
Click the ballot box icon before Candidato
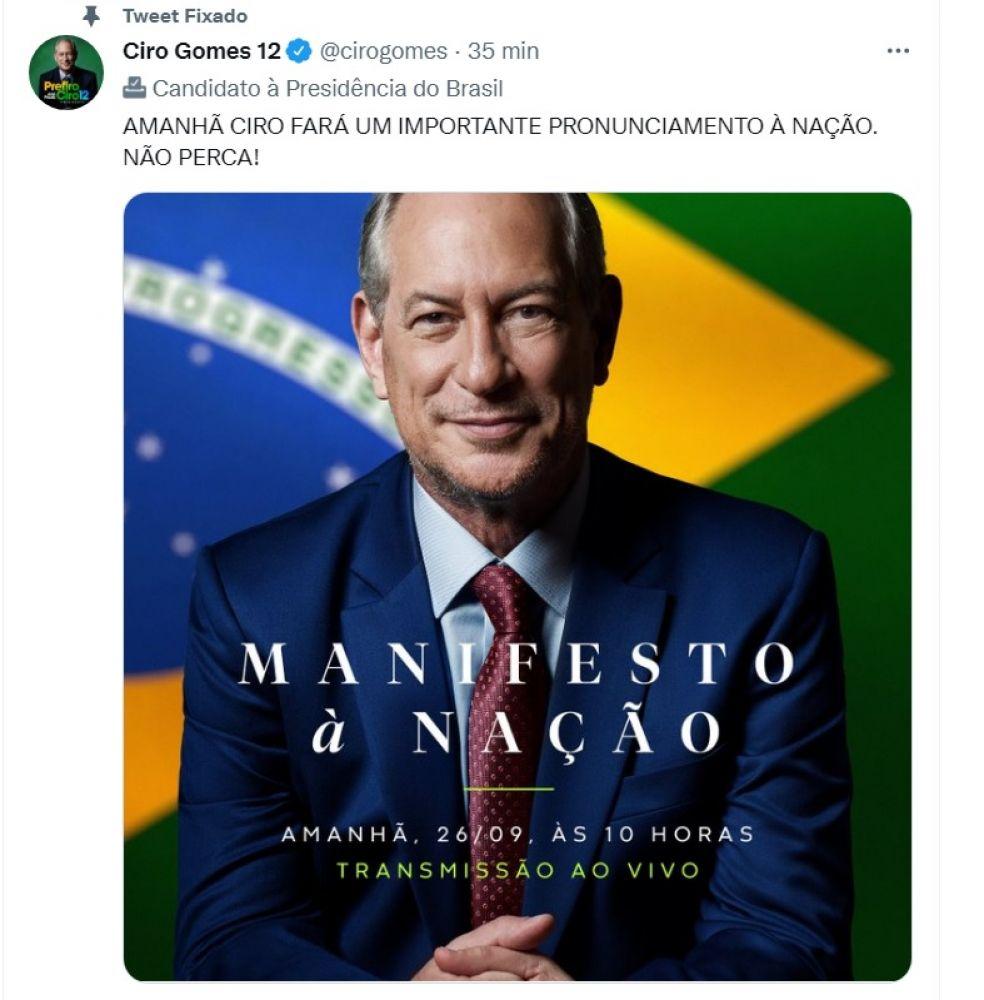click(x=134, y=88)
